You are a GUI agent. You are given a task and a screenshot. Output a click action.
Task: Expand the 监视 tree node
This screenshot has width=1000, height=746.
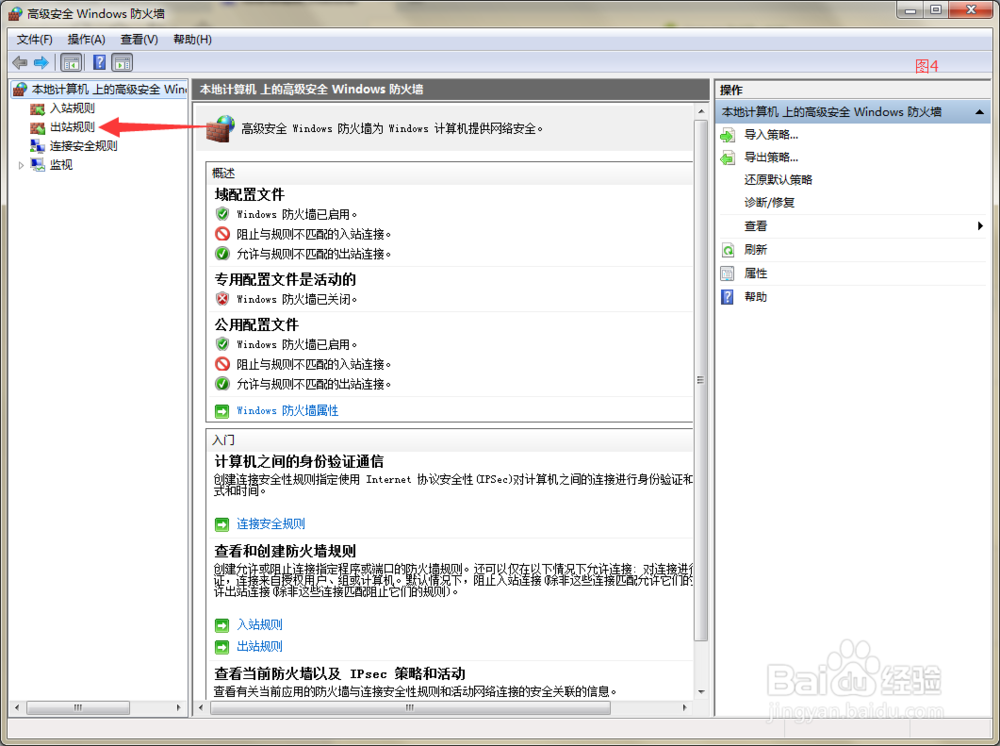pyautogui.click(x=21, y=165)
